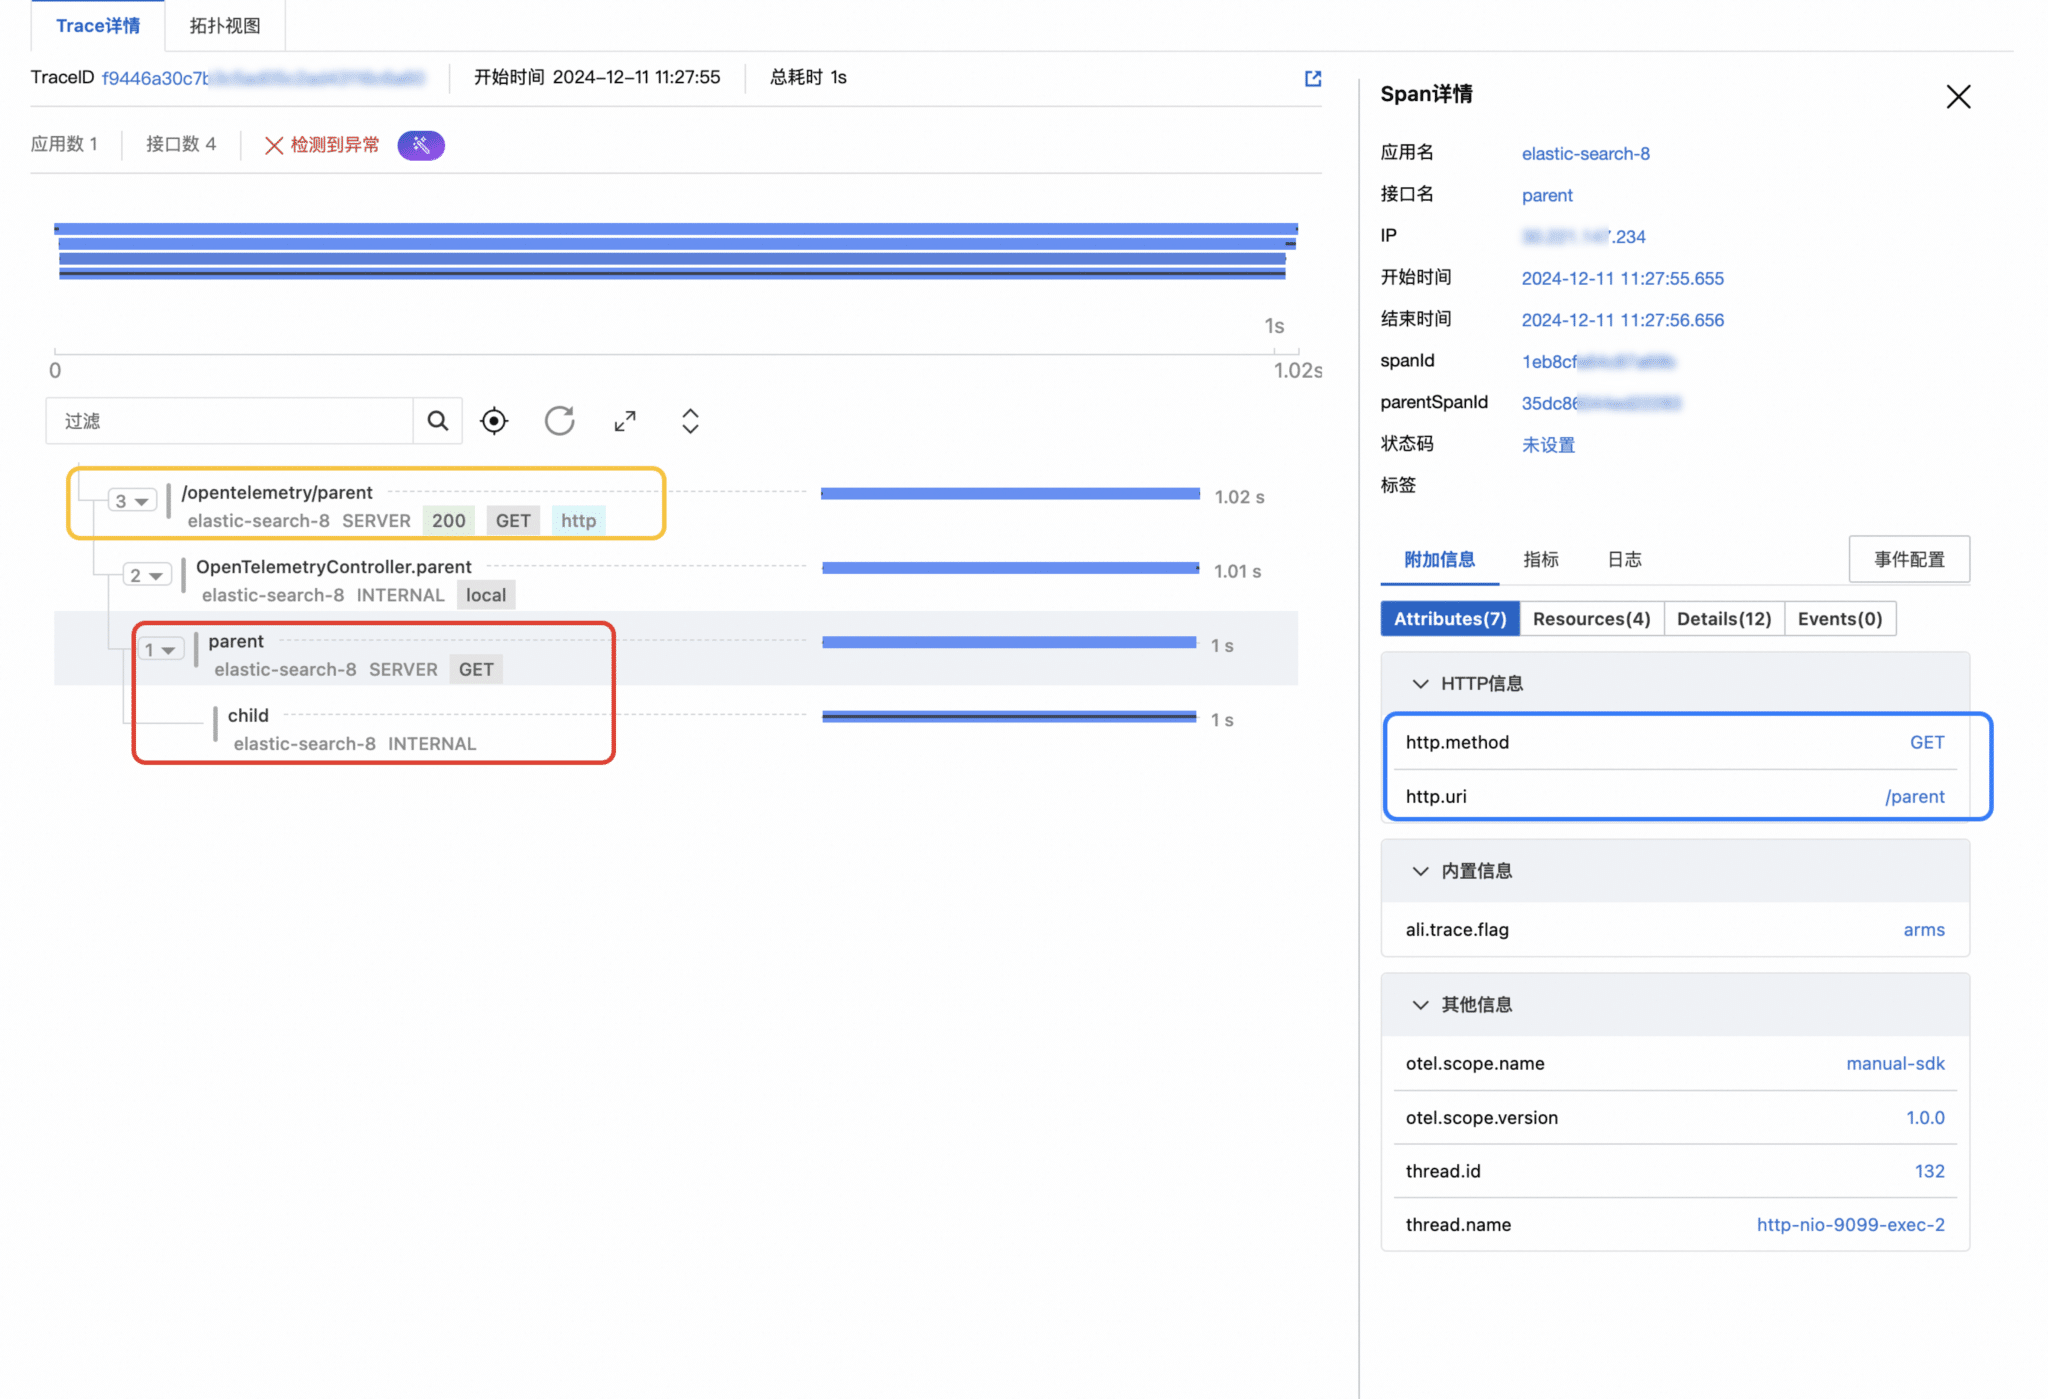
Task: Click the otel.scope.name manual-sdk value
Action: (x=1895, y=1064)
